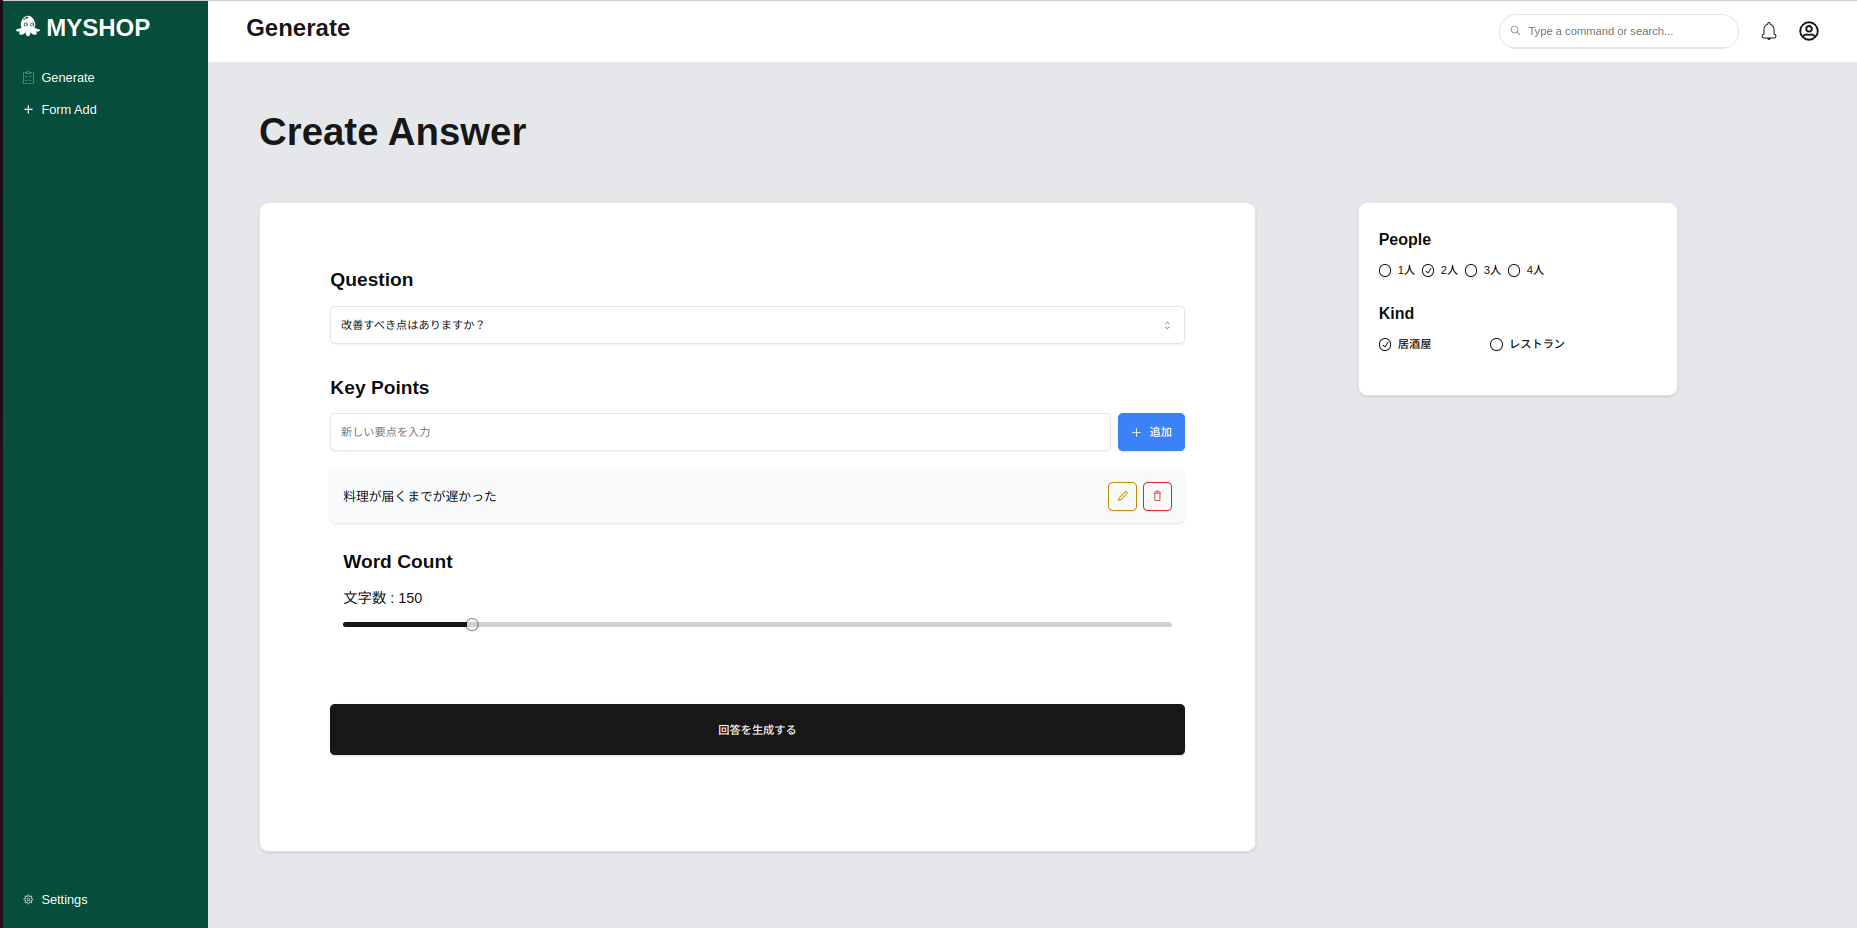Click the Word Count slider handle
The image size is (1857, 928).
(472, 624)
